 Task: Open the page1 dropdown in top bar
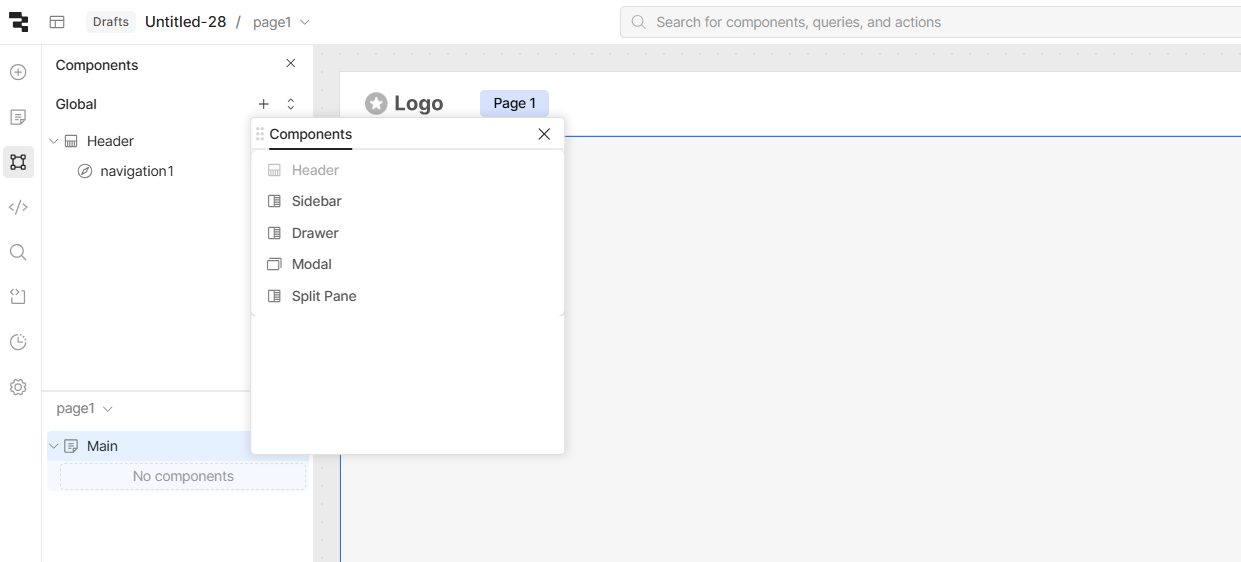click(x=281, y=22)
